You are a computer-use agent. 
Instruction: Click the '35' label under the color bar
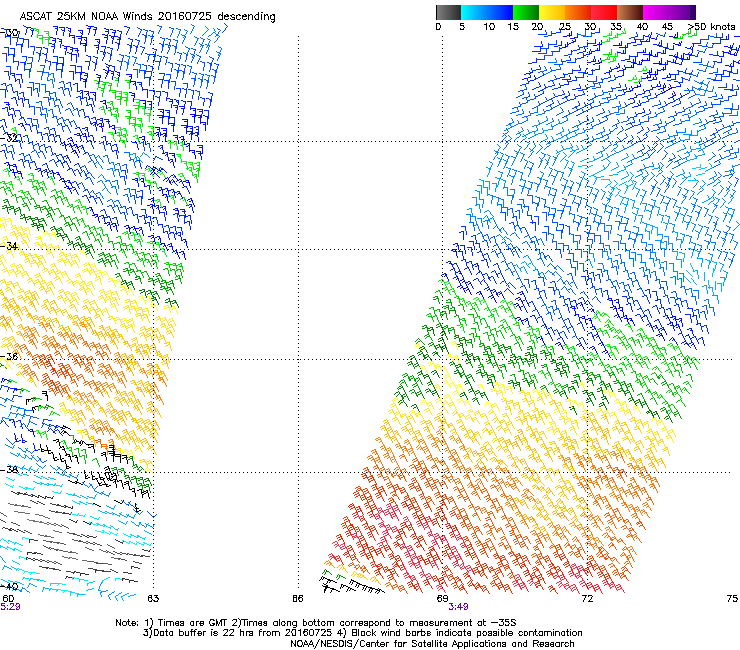tap(616, 27)
